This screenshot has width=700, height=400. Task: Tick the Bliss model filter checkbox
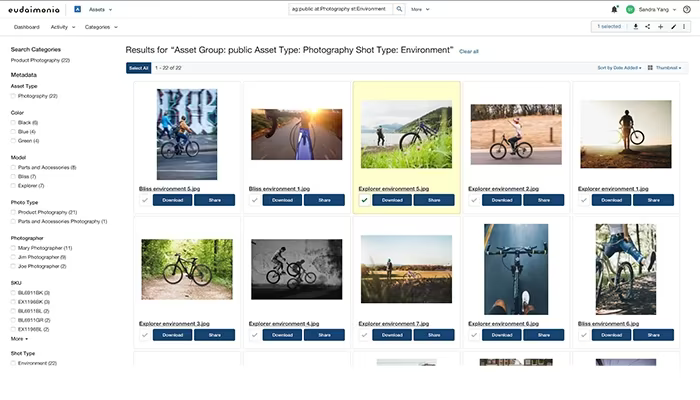[x=13, y=176]
